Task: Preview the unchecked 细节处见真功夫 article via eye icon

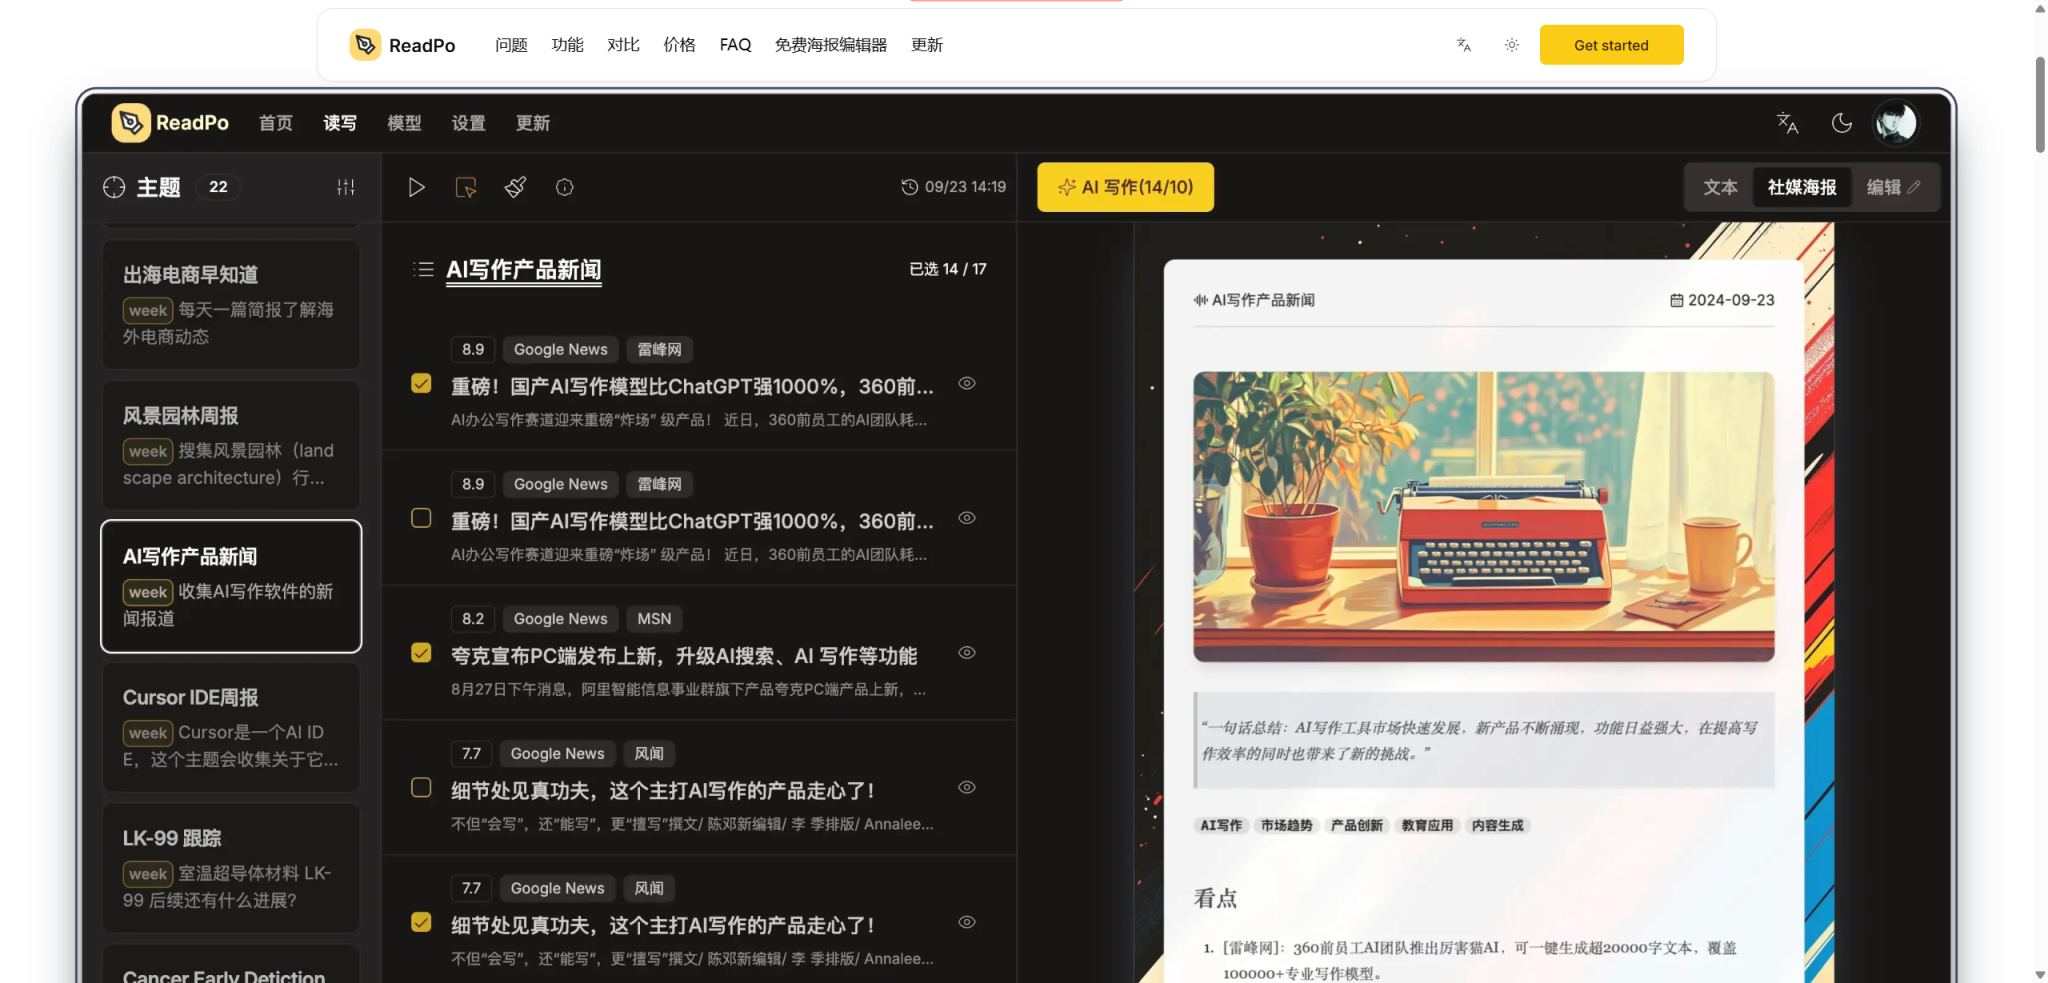Action: (967, 787)
